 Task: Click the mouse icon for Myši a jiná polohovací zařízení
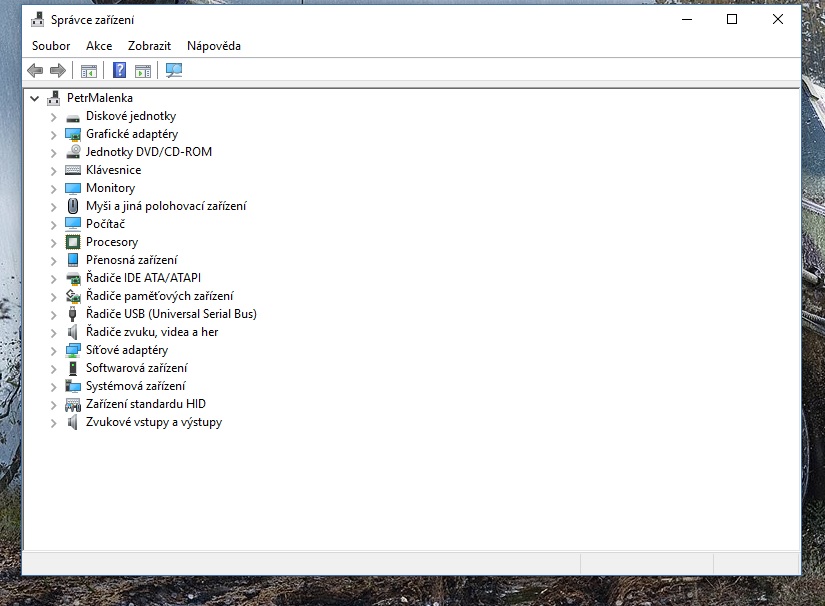point(73,206)
